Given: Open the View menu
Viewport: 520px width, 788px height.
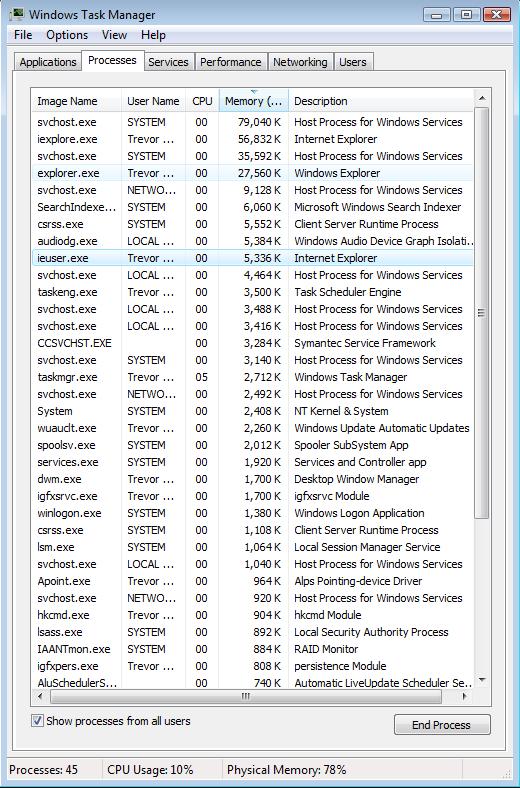Looking at the screenshot, I should (114, 35).
